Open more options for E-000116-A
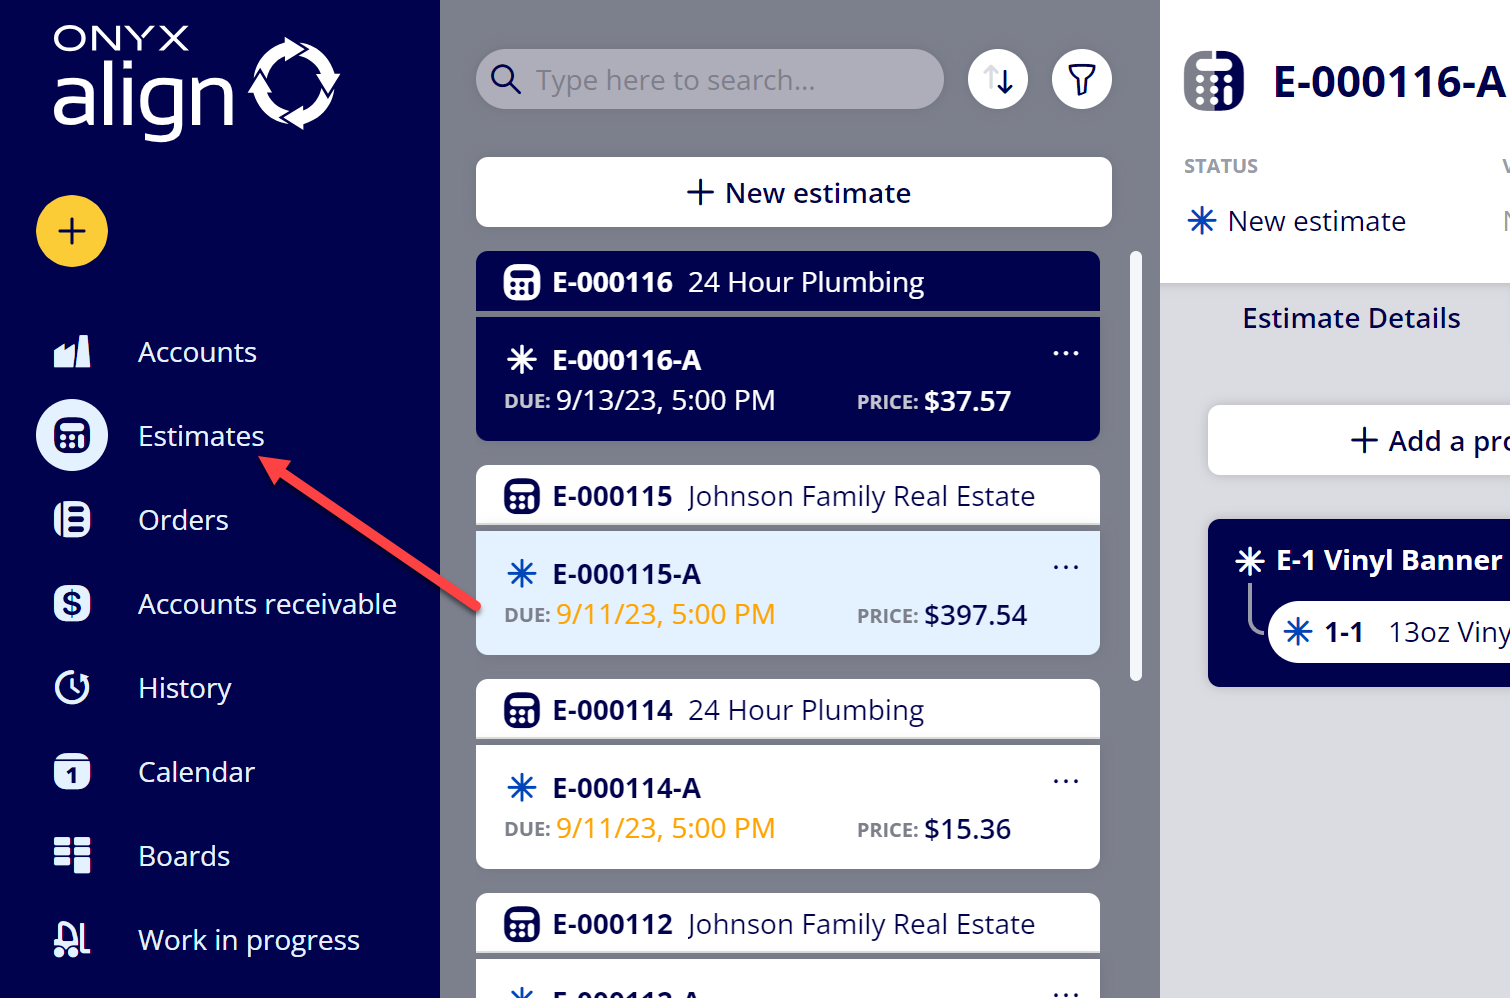The width and height of the screenshot is (1510, 998). coord(1066,353)
